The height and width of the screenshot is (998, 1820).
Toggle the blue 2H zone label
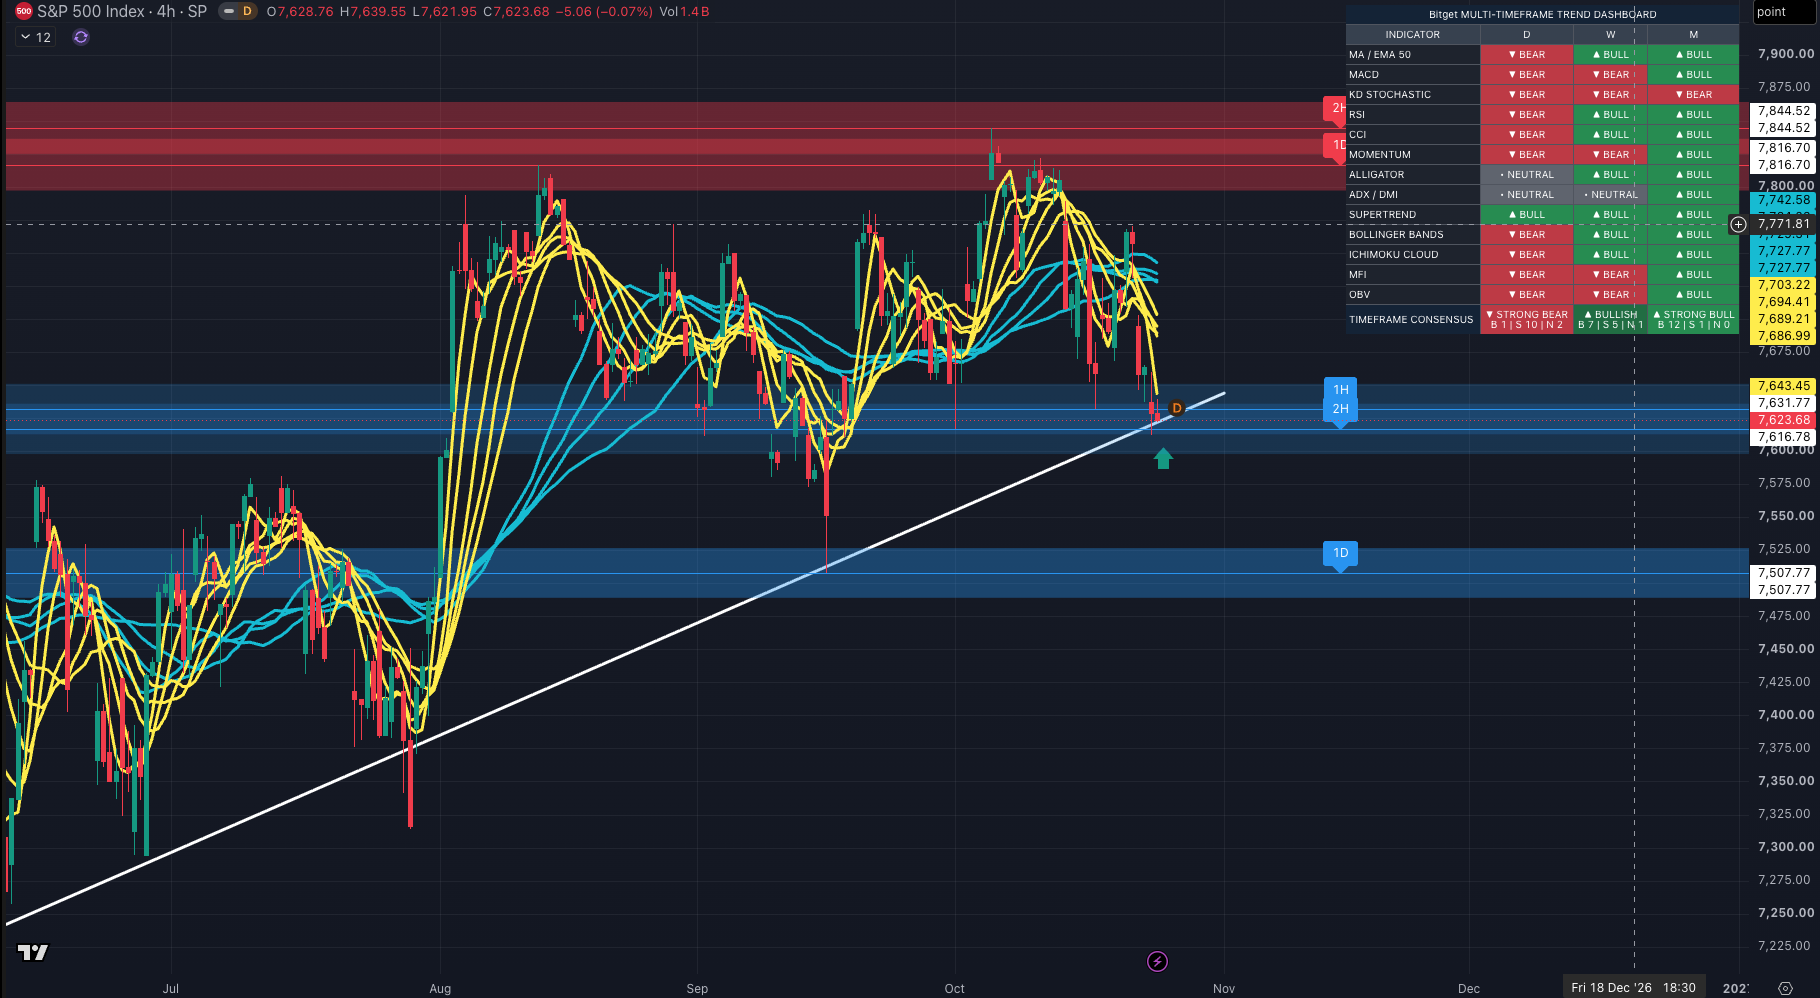click(1341, 409)
